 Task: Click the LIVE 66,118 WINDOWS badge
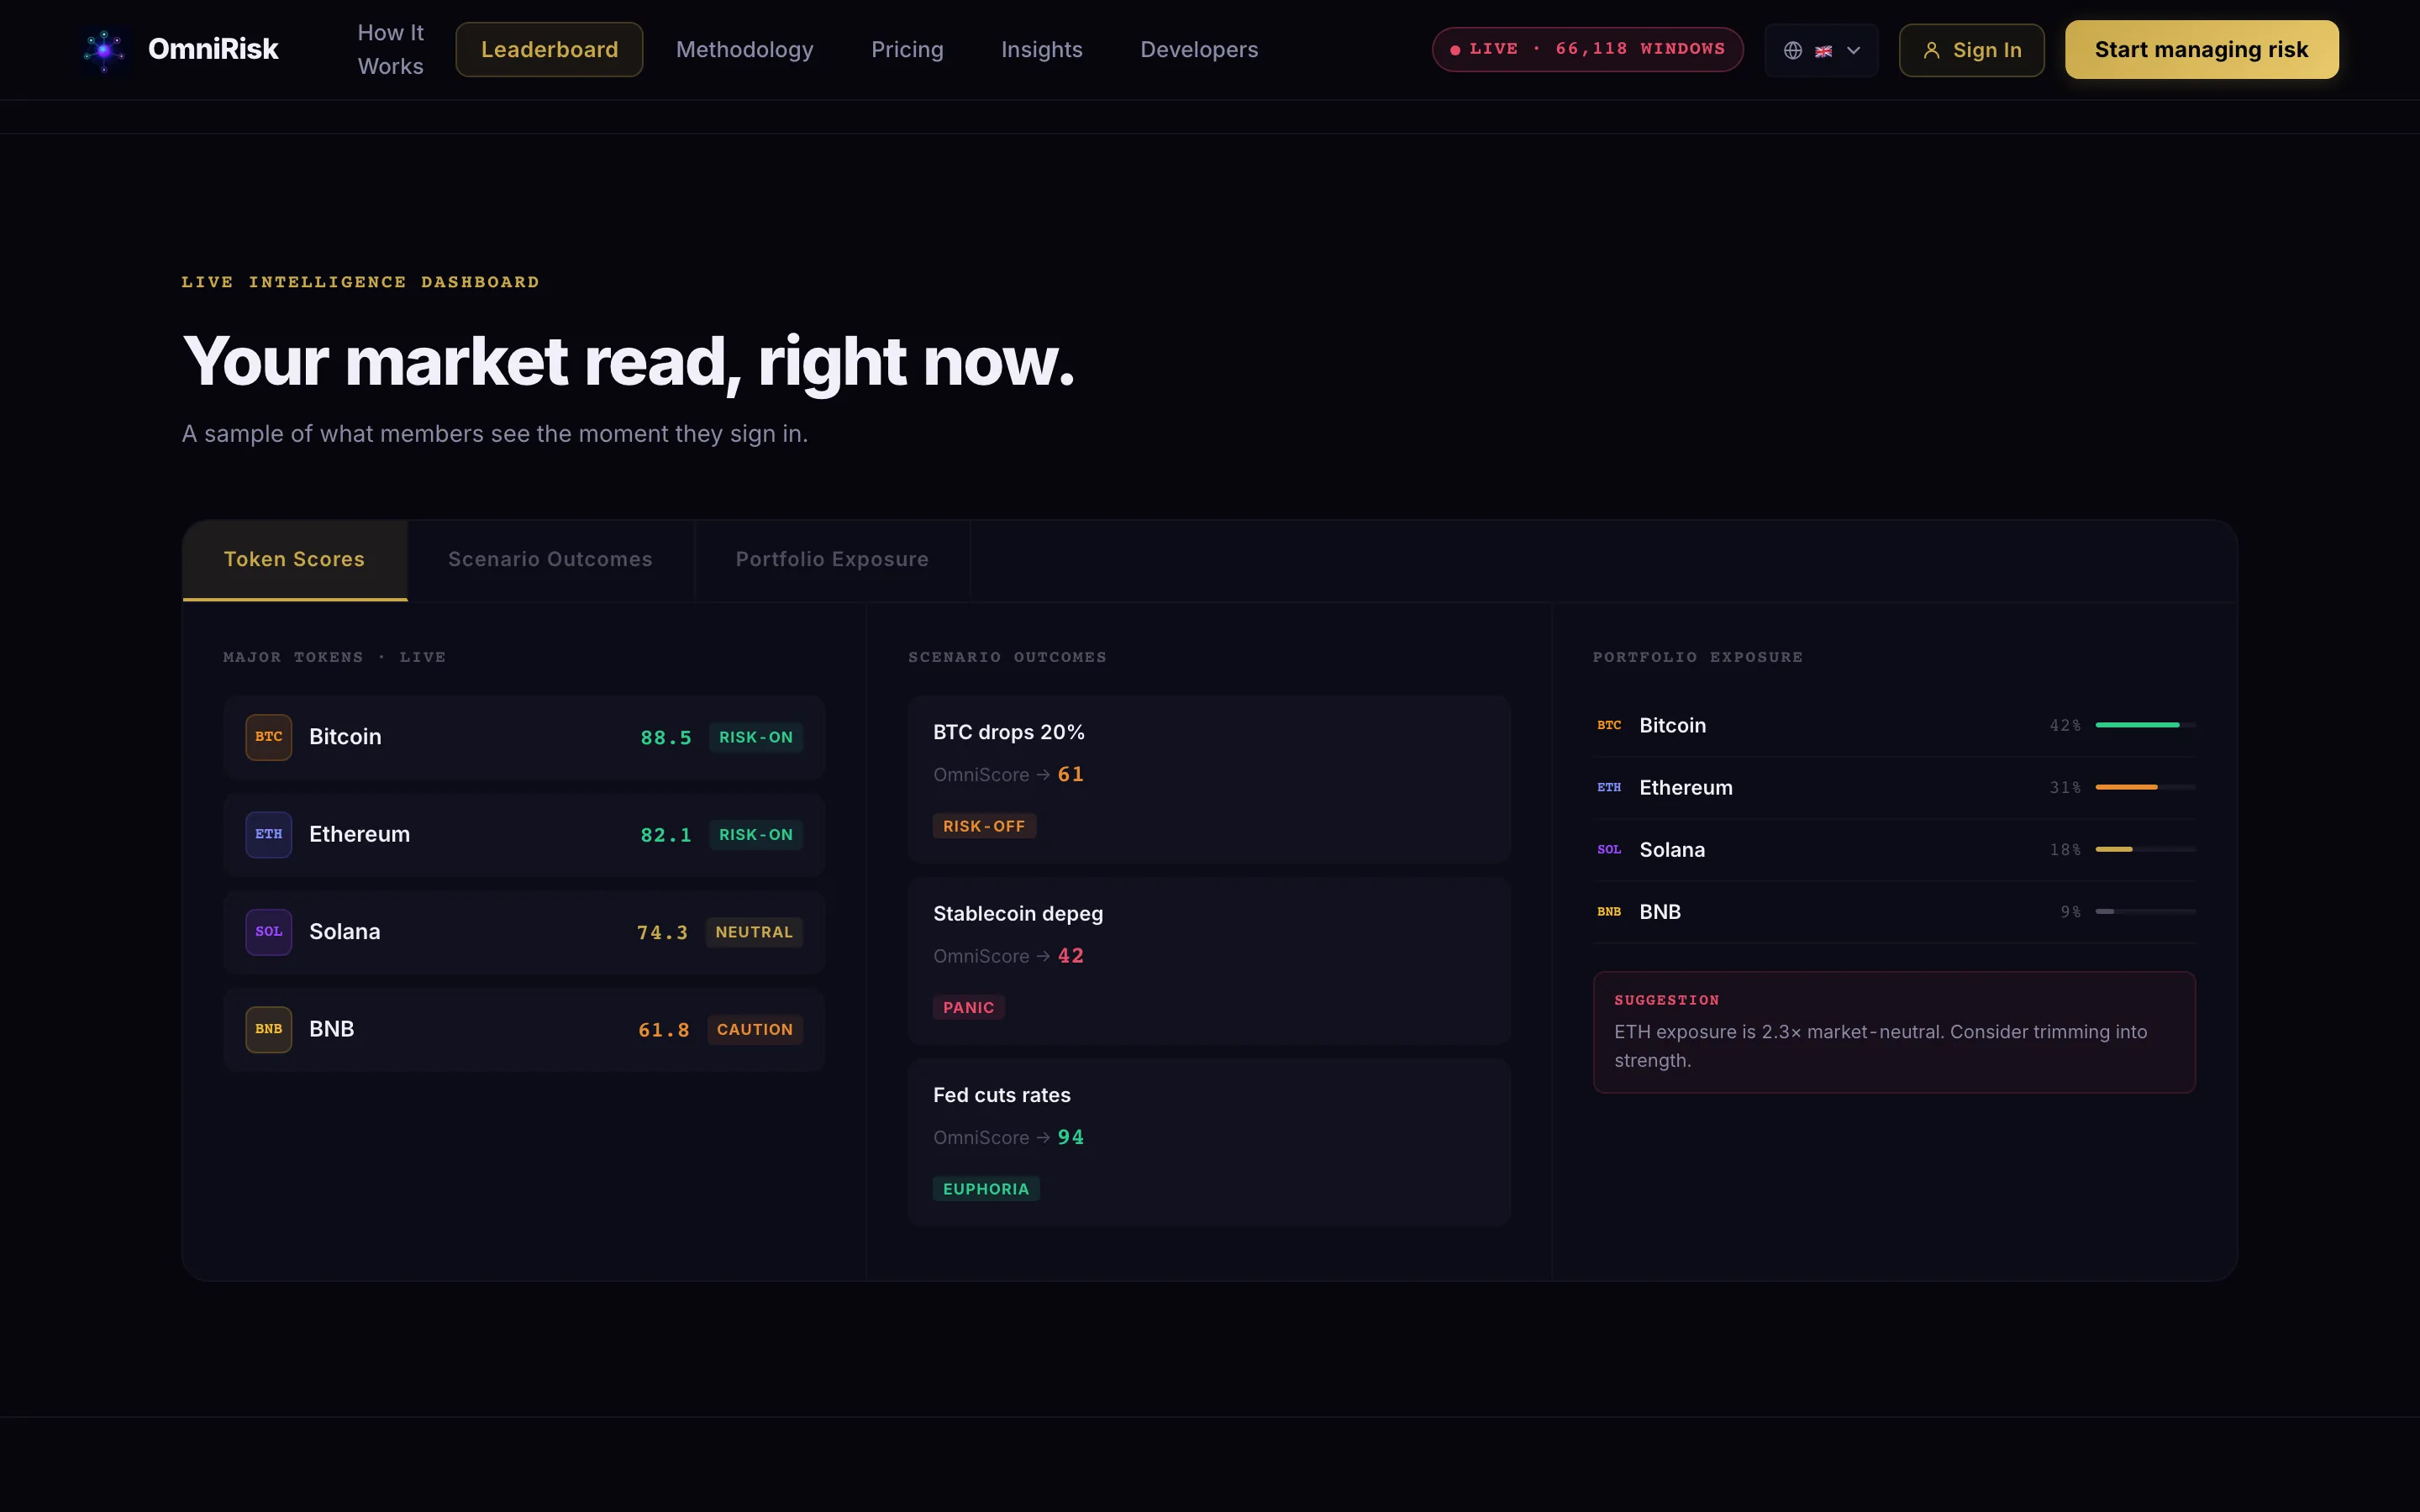(x=1587, y=50)
